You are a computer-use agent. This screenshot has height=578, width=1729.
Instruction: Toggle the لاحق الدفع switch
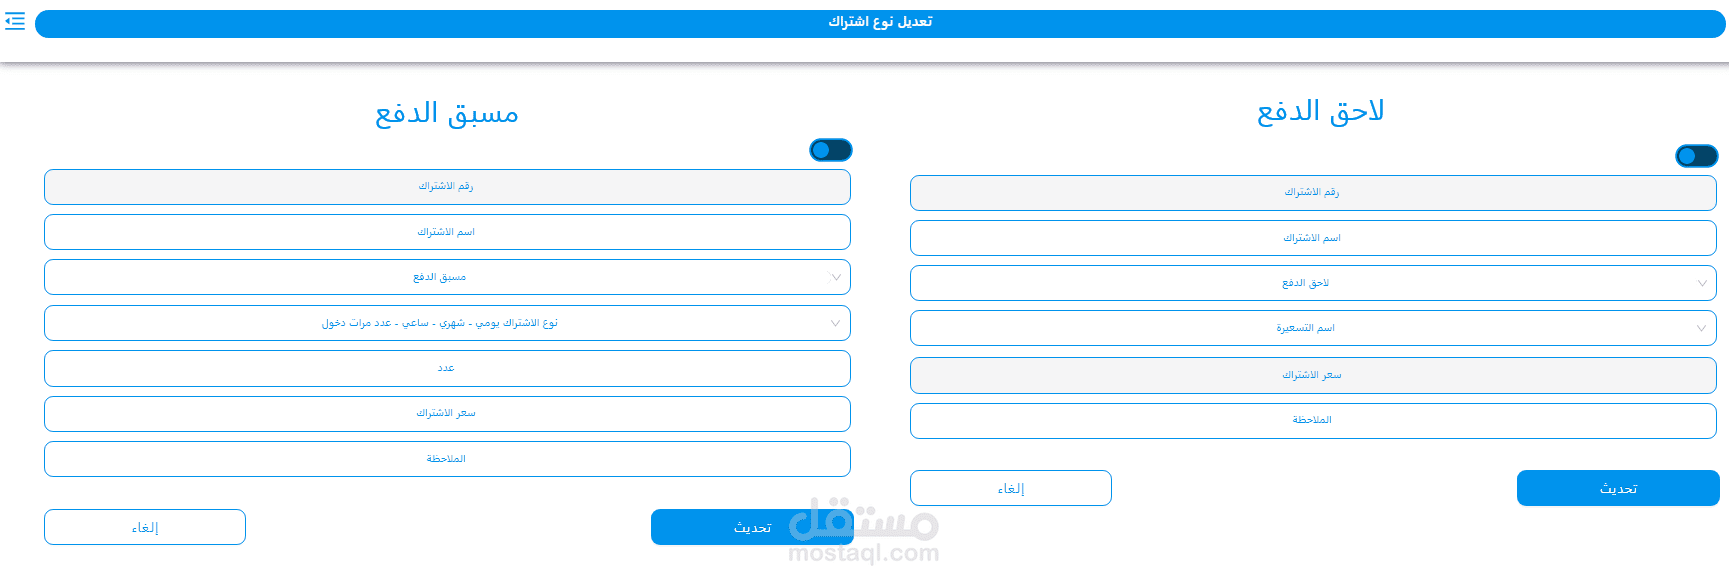tap(1696, 156)
